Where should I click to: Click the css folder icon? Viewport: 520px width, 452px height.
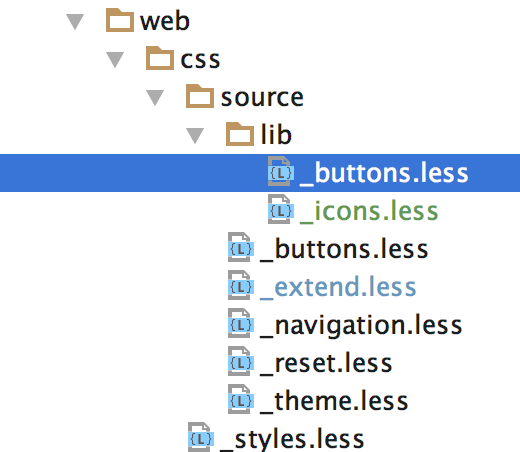(160, 58)
